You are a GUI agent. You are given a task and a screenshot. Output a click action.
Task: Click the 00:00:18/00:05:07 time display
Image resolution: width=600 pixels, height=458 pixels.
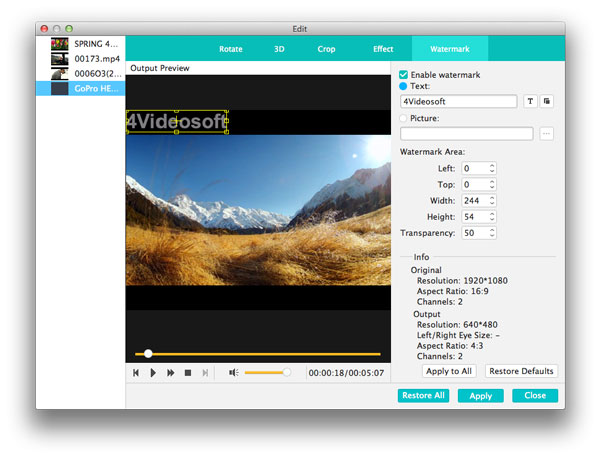346,373
